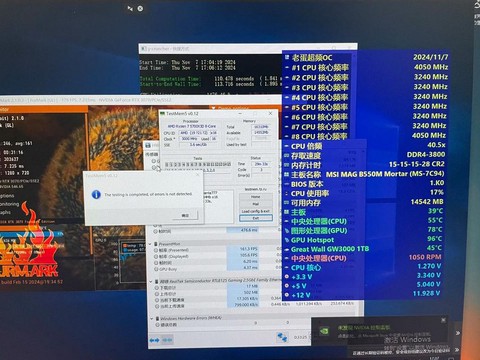
Task: Click the 老蛋超频OC header in sensor overlay
Action: point(312,58)
